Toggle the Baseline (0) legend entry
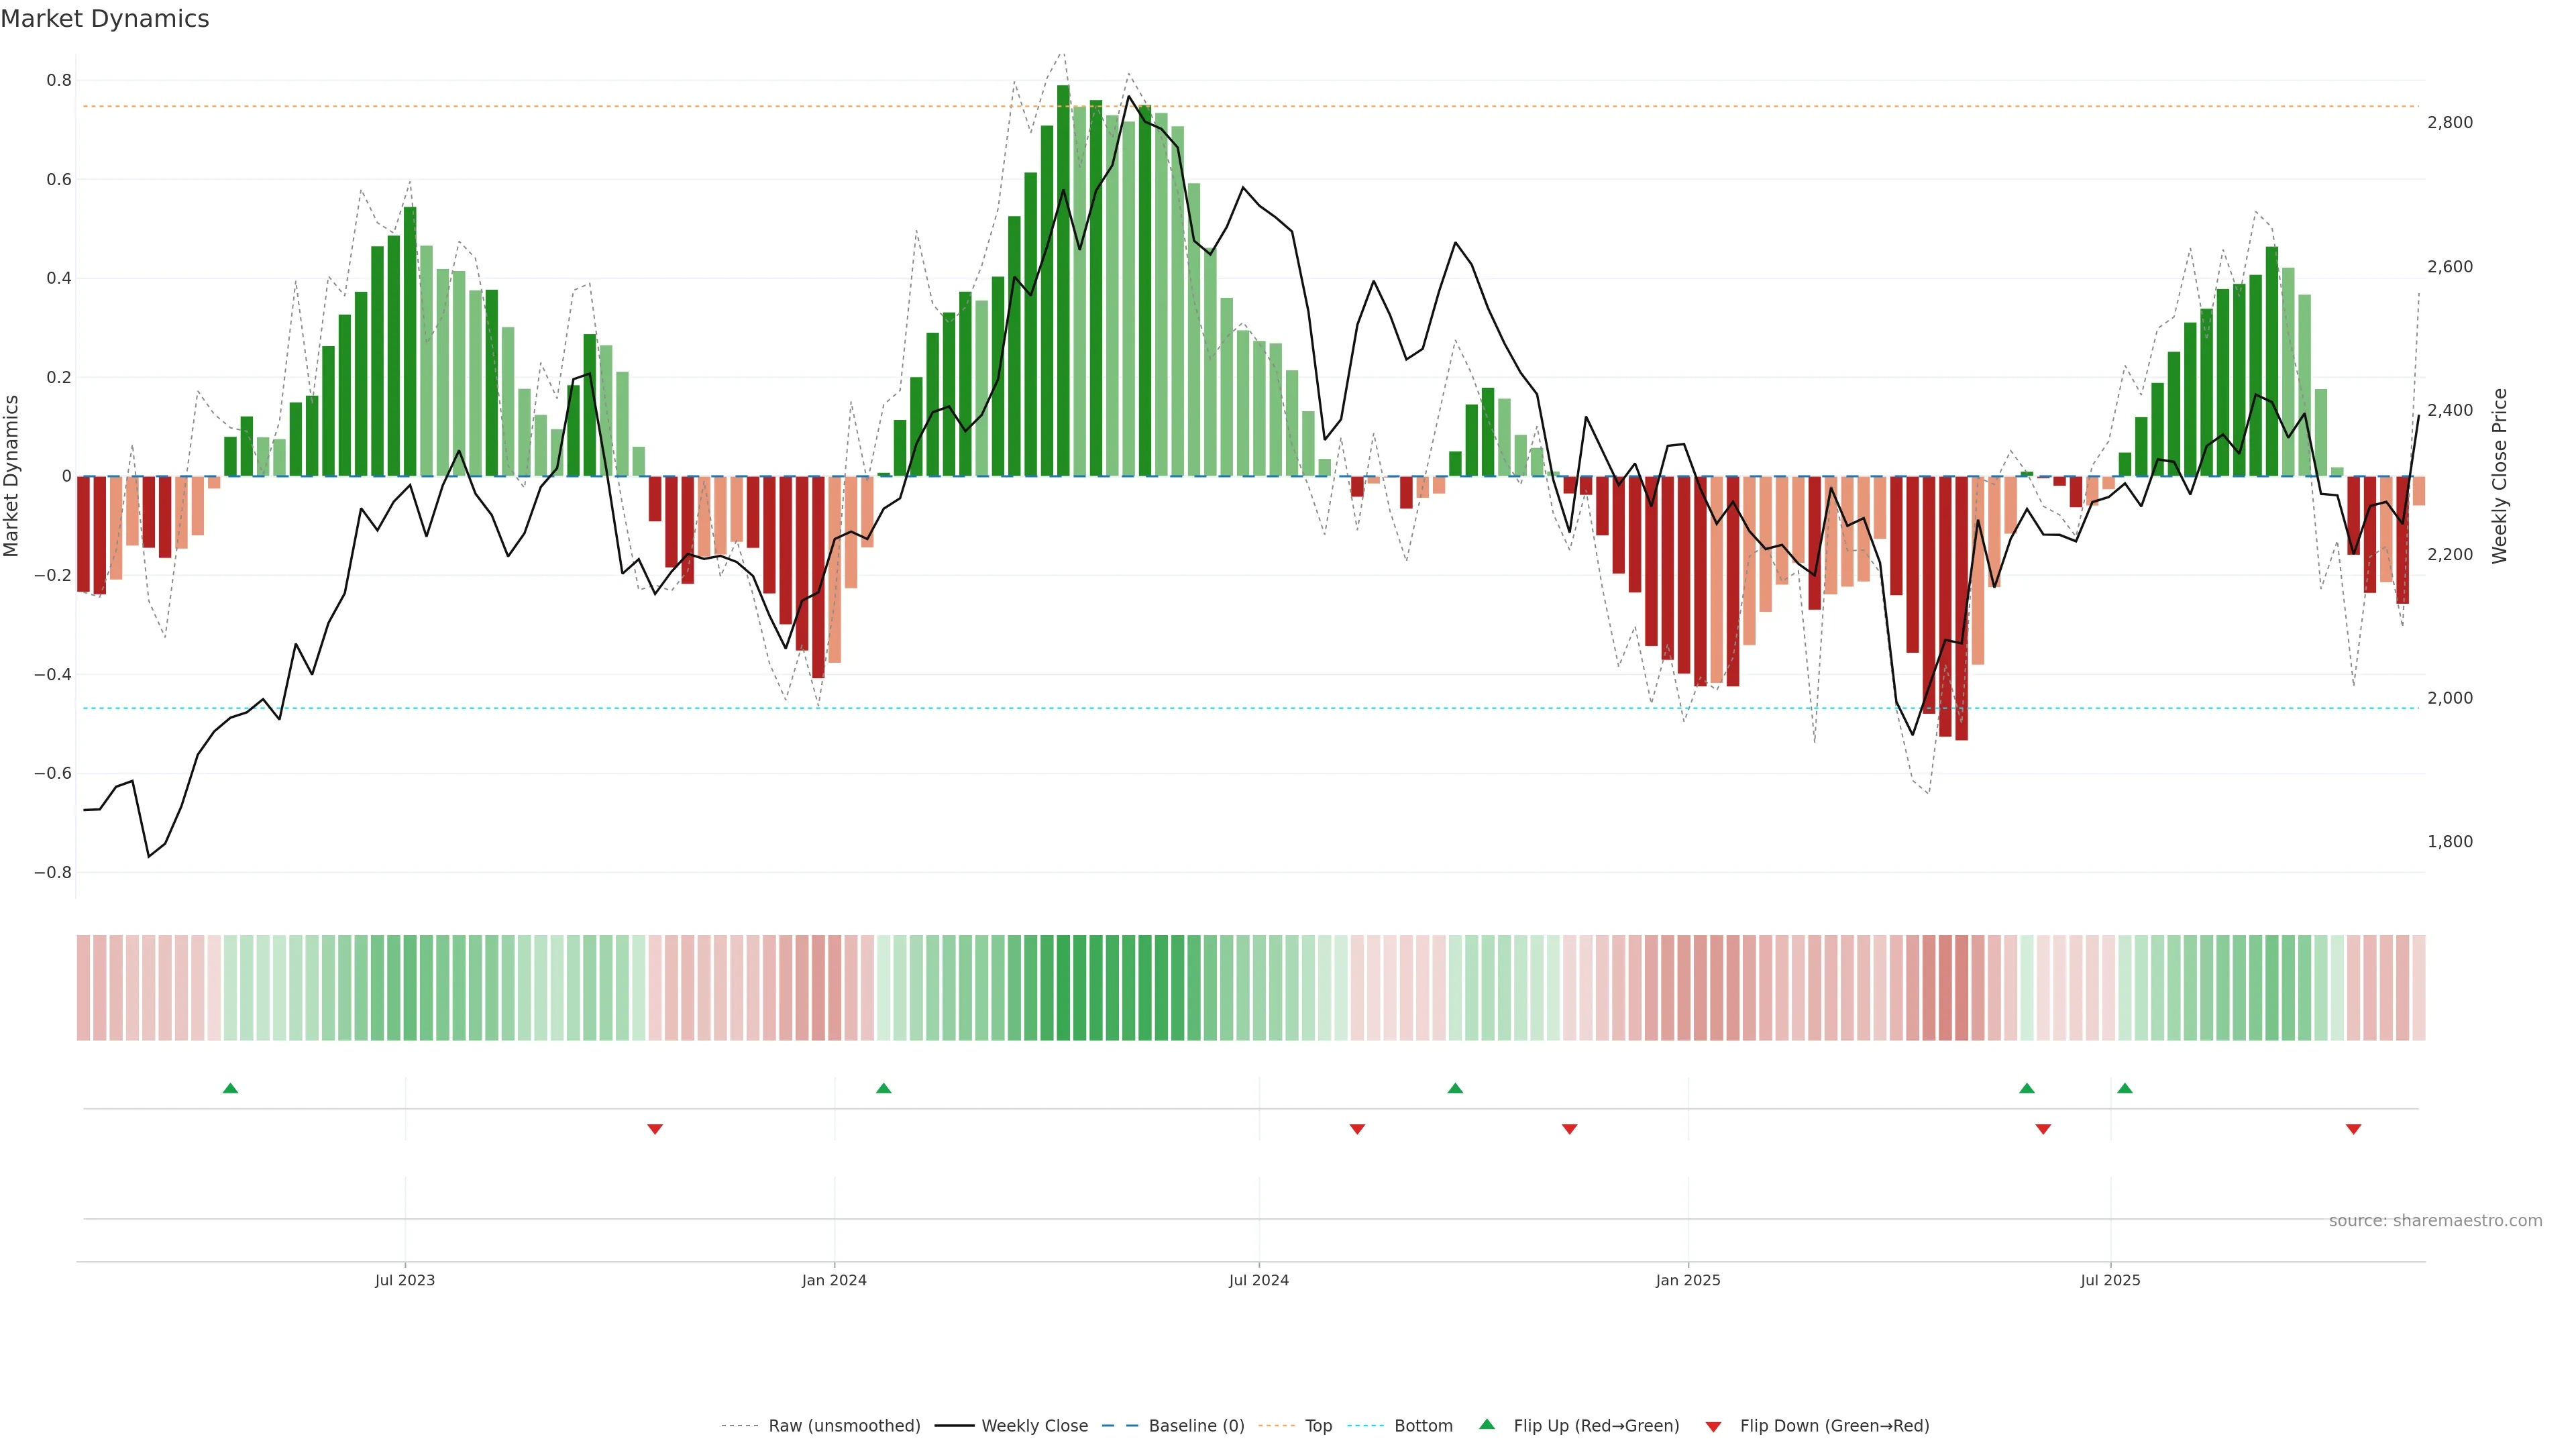 (x=1196, y=1426)
